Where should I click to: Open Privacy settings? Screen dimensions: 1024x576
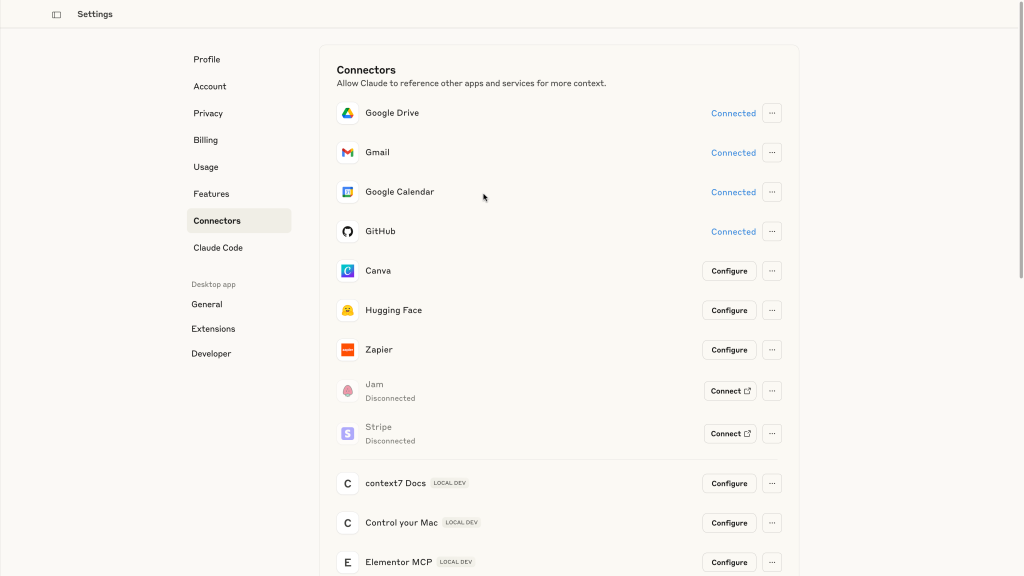[239, 114]
